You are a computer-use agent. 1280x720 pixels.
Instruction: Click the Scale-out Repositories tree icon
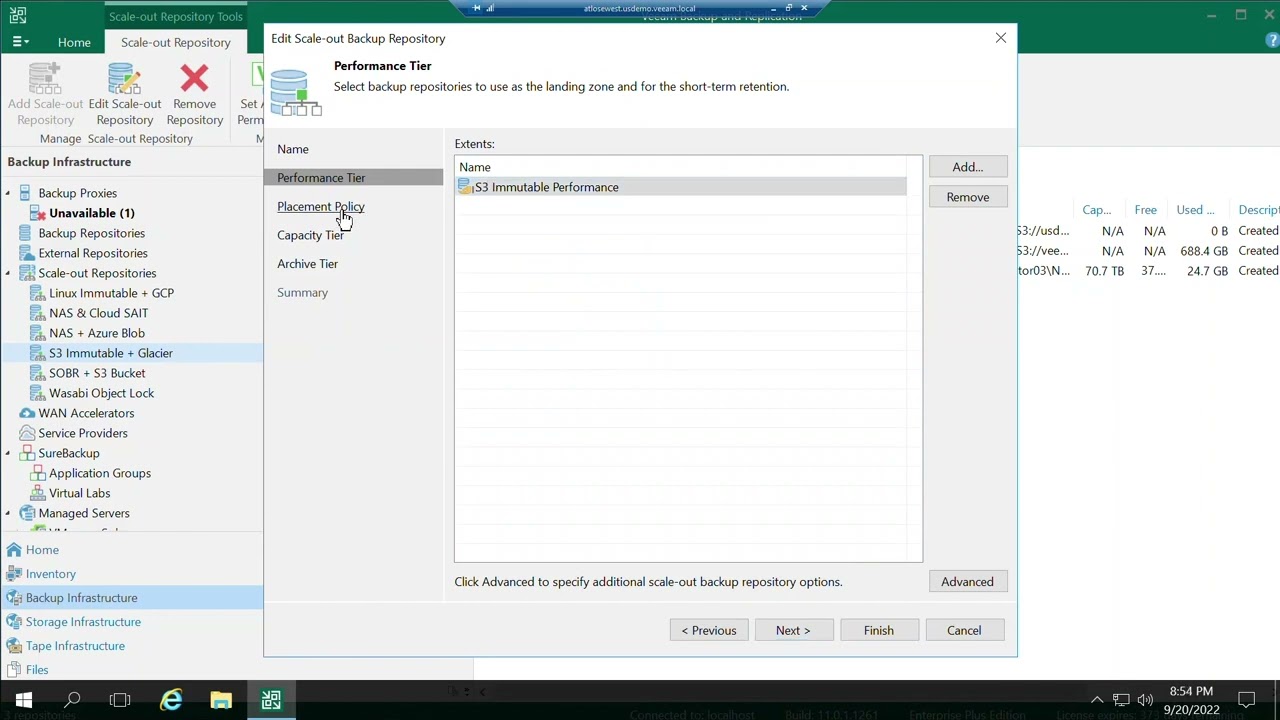click(x=27, y=273)
